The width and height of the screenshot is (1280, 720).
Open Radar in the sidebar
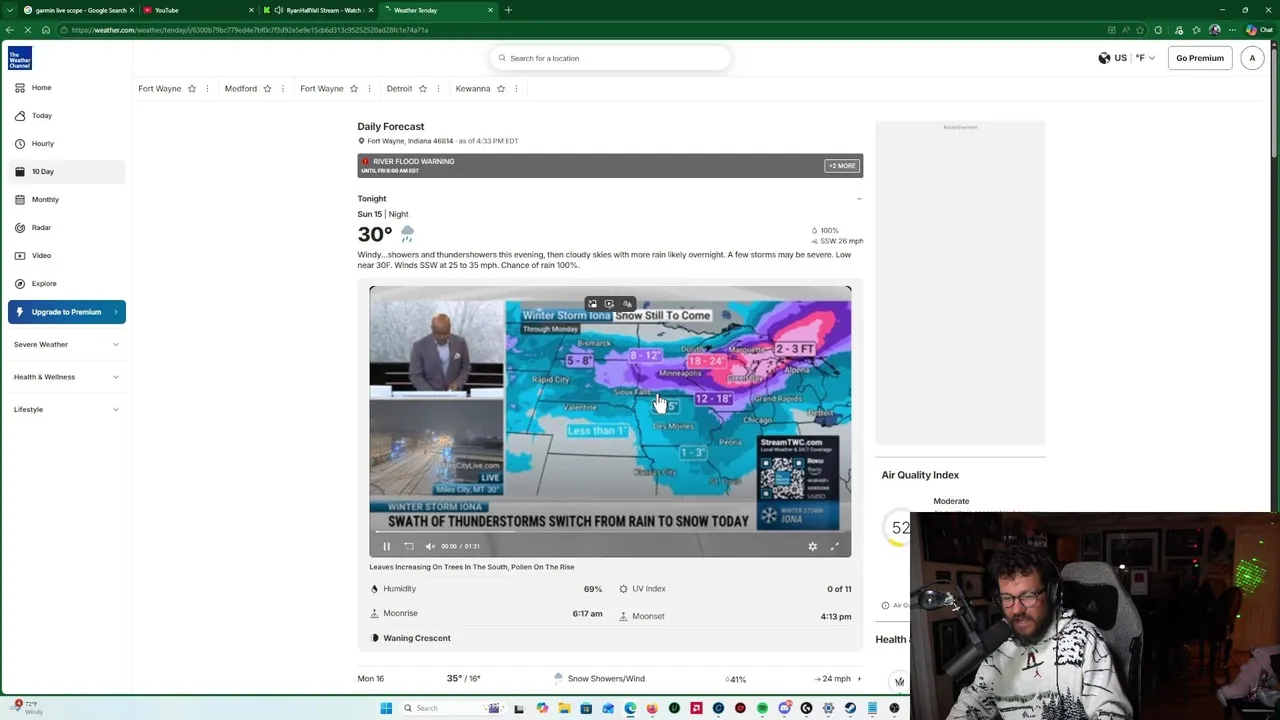coord(67,227)
